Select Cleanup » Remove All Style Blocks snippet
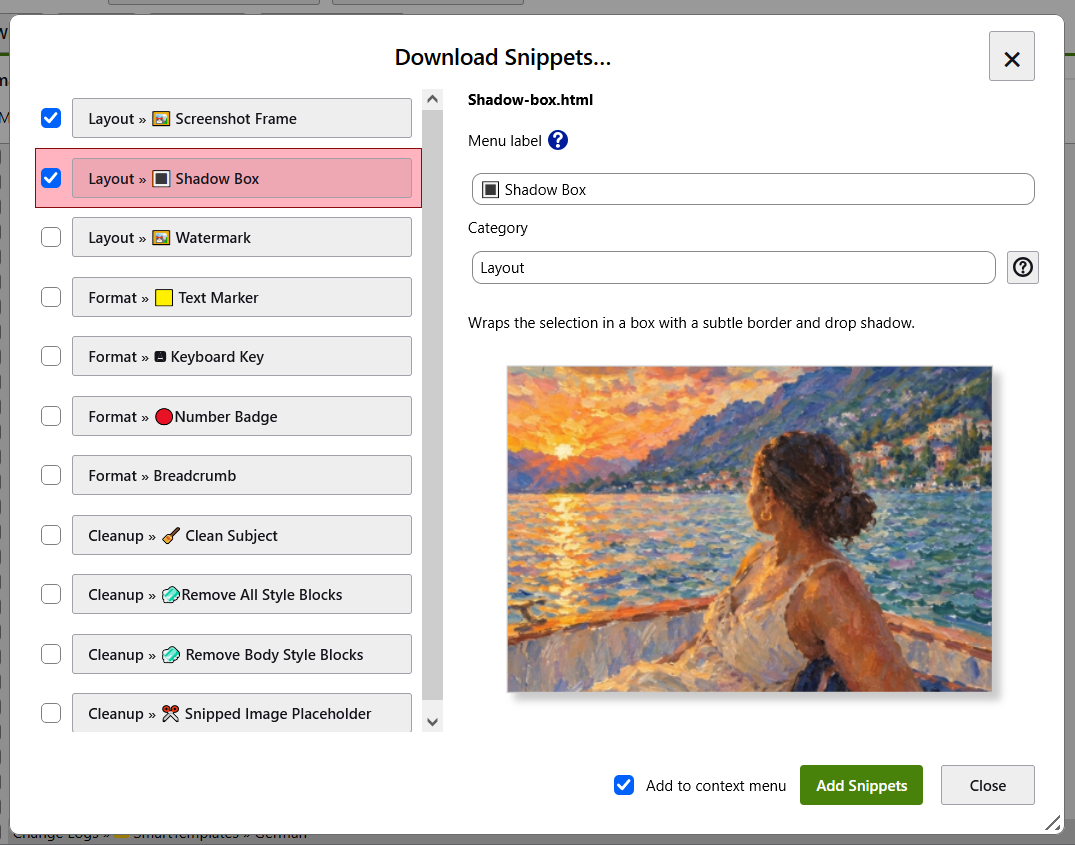Screen dimensions: 1075x845 242,594
